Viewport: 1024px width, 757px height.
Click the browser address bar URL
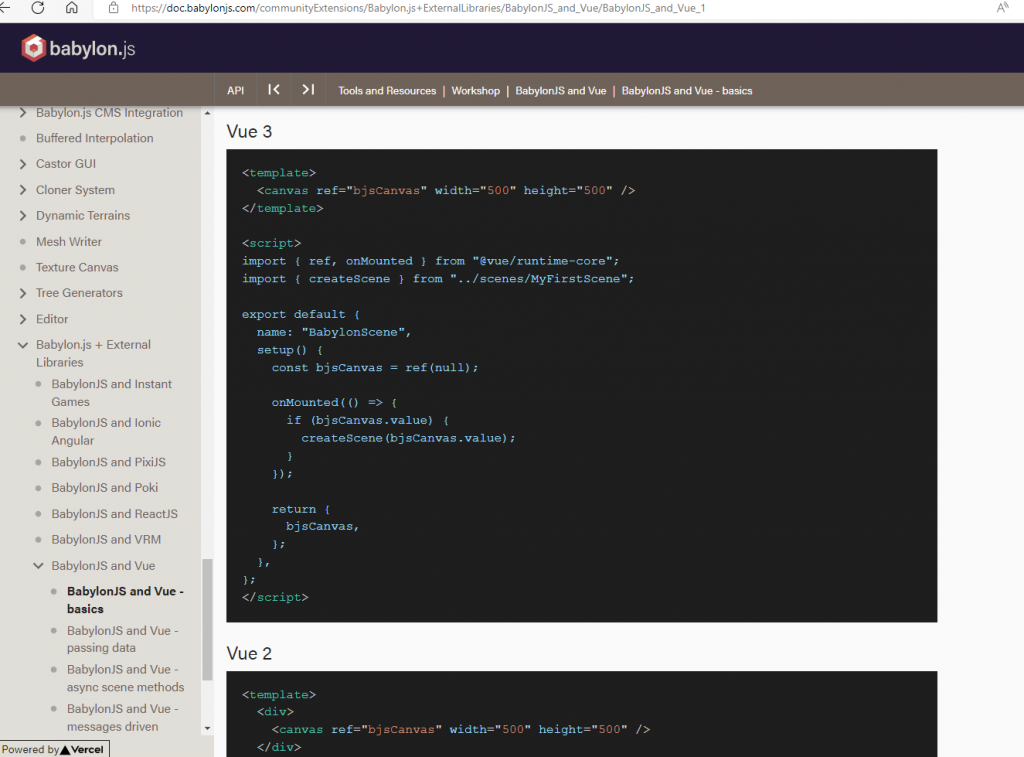coord(420,8)
